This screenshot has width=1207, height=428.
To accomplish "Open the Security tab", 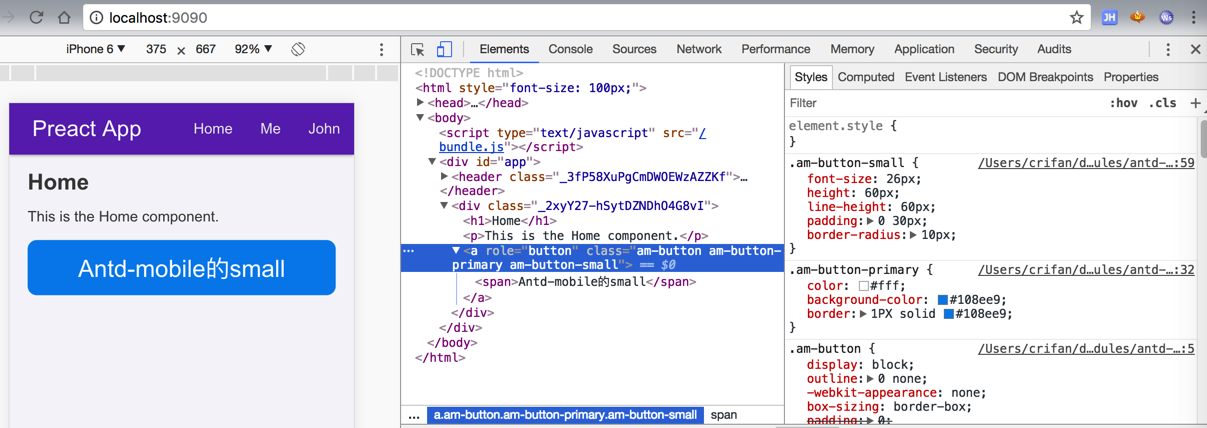I will click(x=996, y=49).
